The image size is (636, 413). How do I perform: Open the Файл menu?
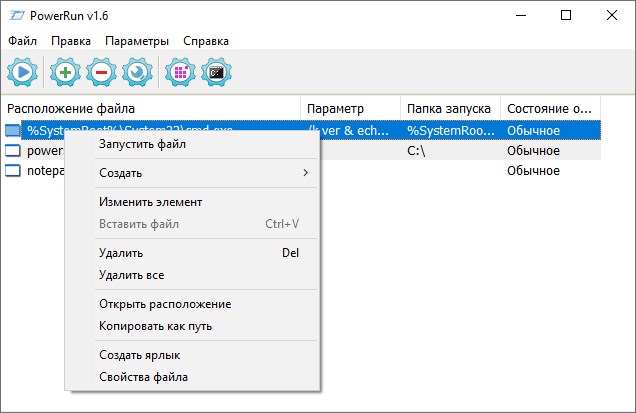(23, 41)
